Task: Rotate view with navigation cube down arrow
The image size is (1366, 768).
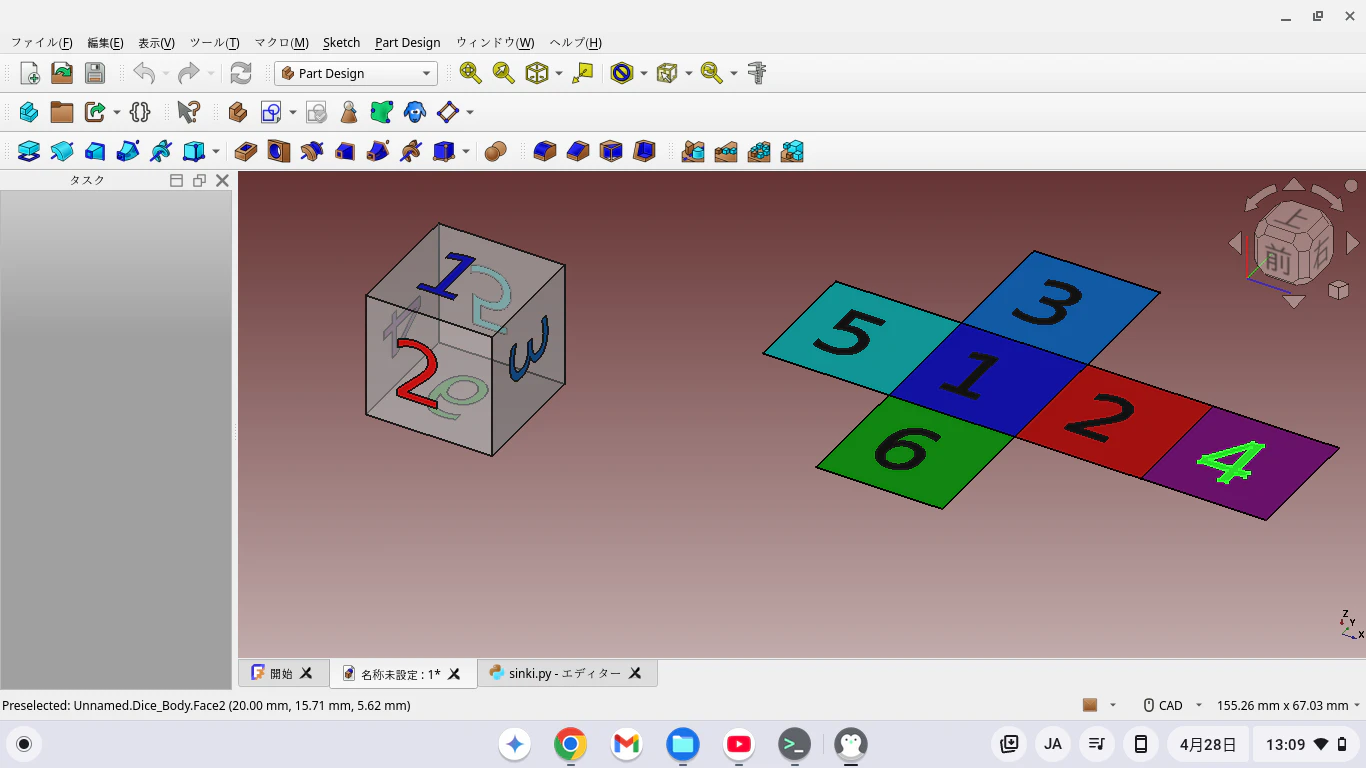Action: tap(1293, 301)
